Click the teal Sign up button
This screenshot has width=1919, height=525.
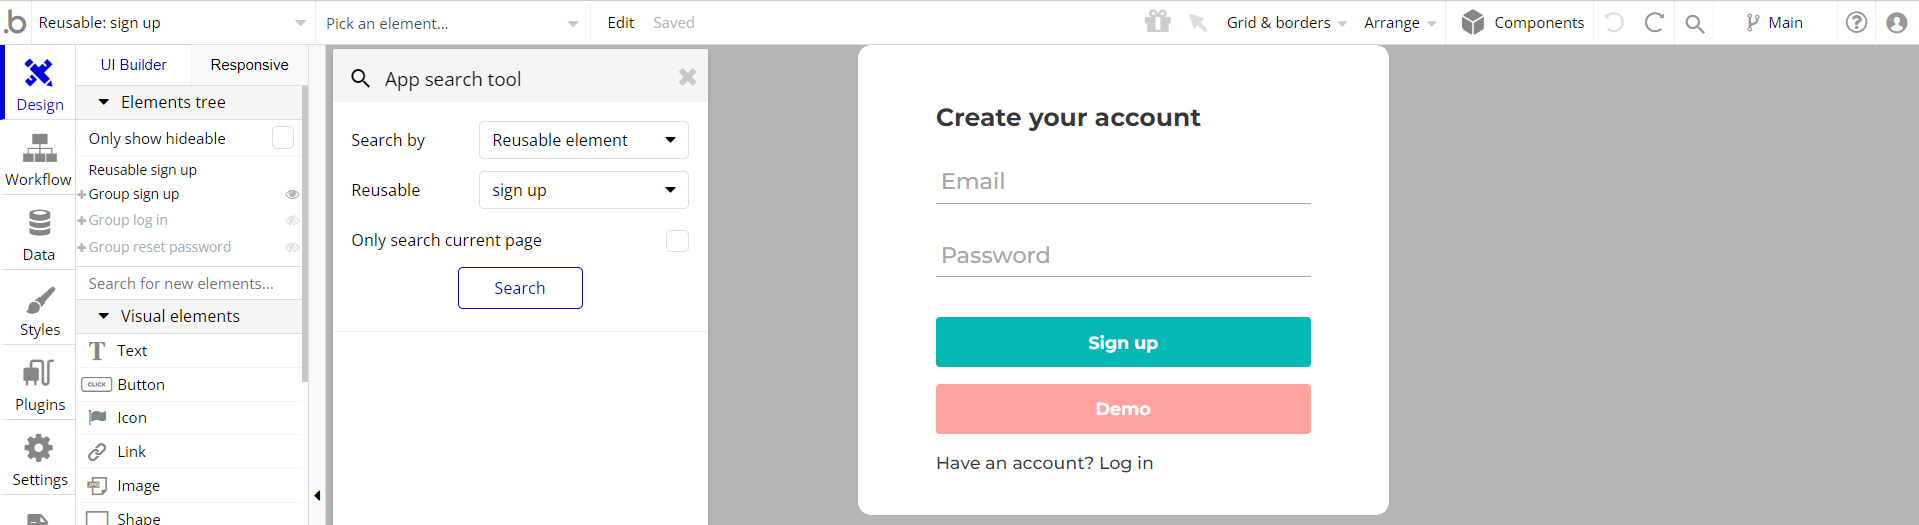point(1123,342)
